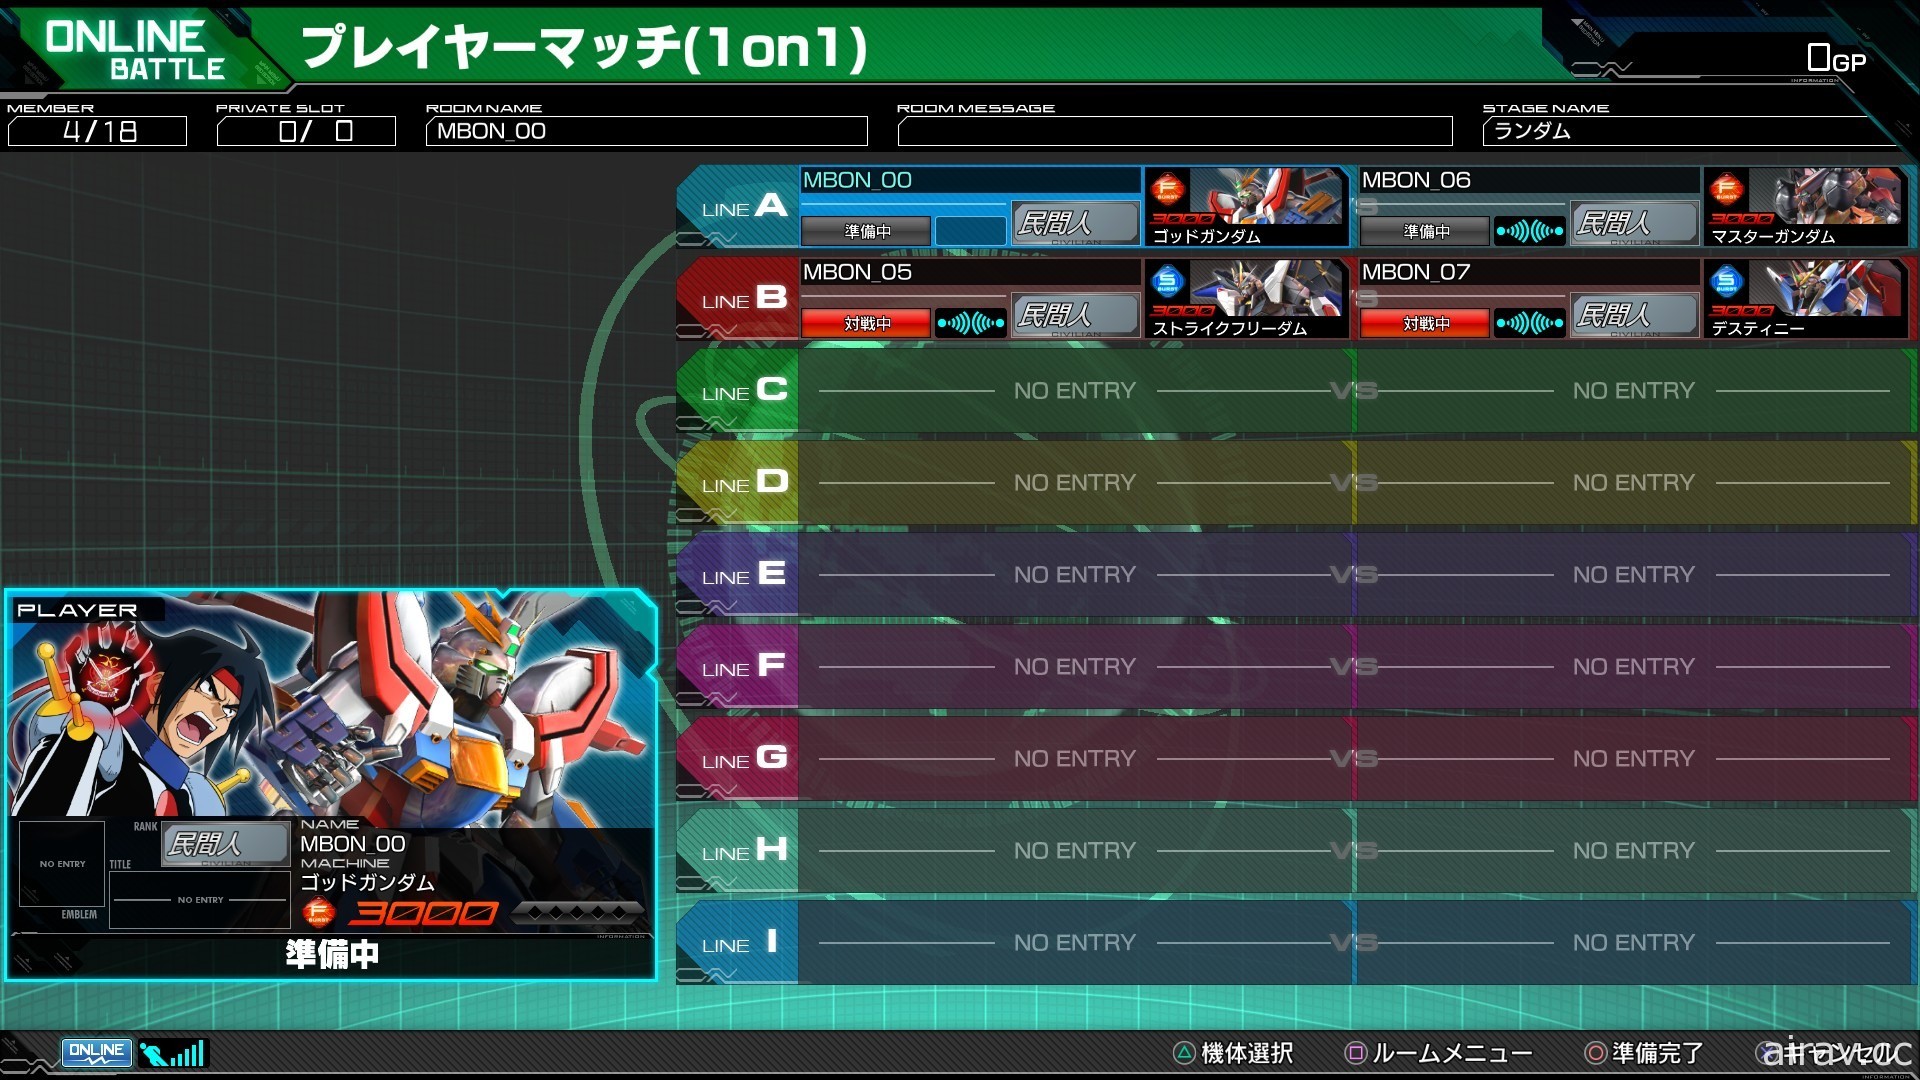Select the LINE G tab
Screen dimensions: 1920x1080
tap(740, 758)
